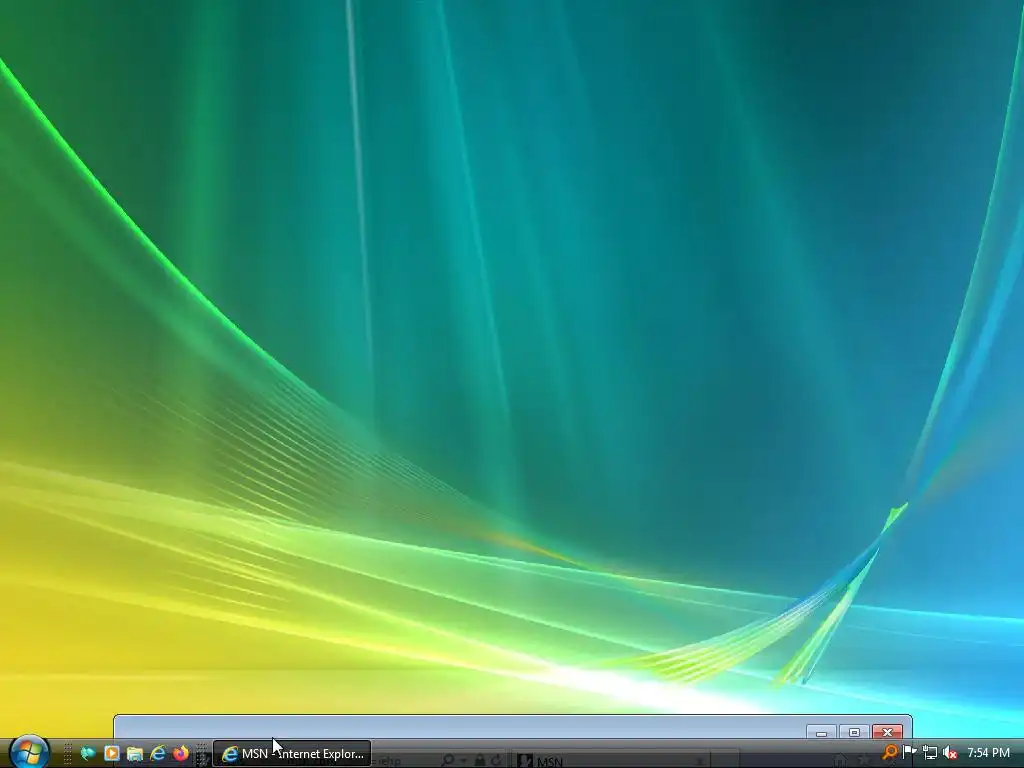Launch Internet Explorer from quick launch

[157, 754]
